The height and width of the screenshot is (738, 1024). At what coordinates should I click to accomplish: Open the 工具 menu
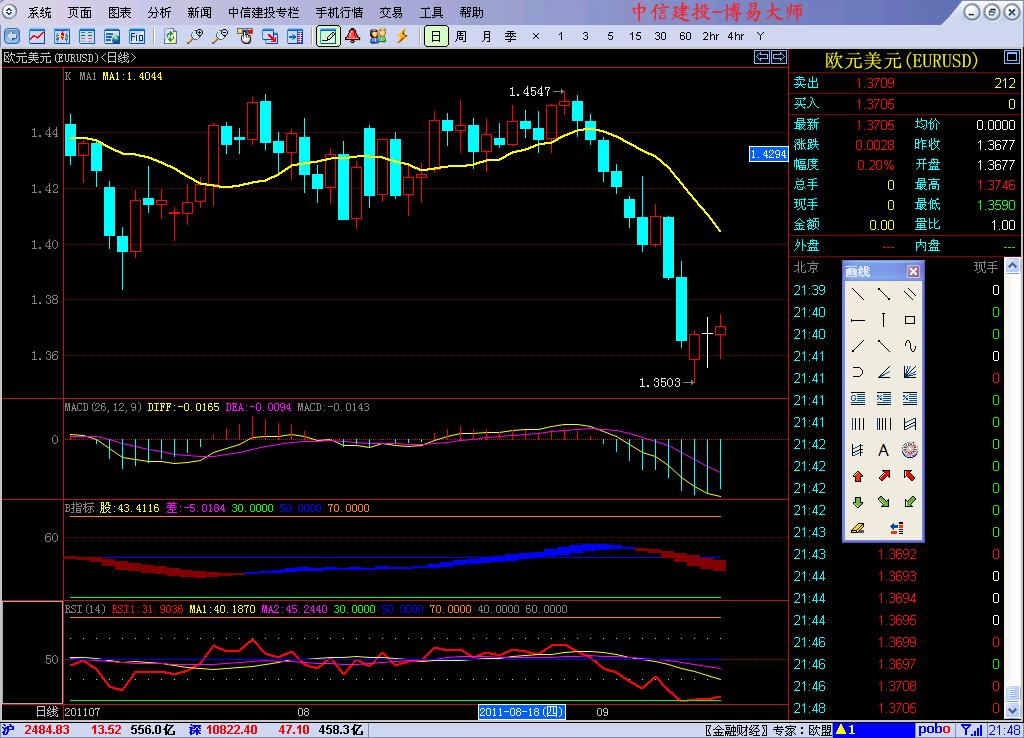point(431,12)
